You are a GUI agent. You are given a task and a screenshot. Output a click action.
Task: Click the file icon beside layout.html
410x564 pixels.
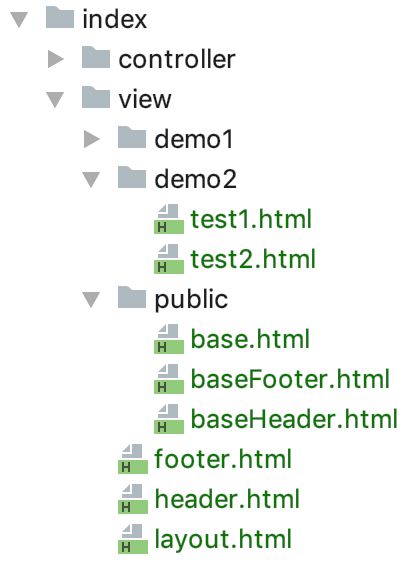coord(133,539)
